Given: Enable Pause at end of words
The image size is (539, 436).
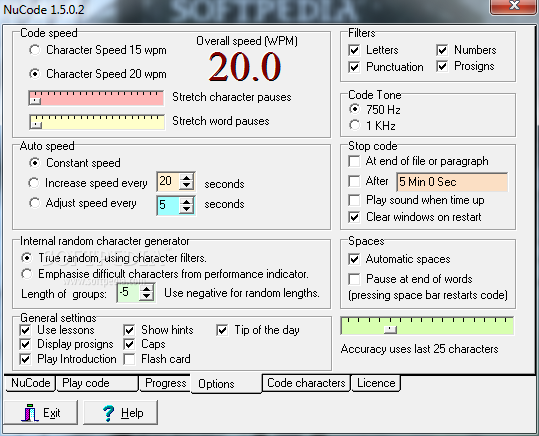Looking at the screenshot, I should point(354,279).
